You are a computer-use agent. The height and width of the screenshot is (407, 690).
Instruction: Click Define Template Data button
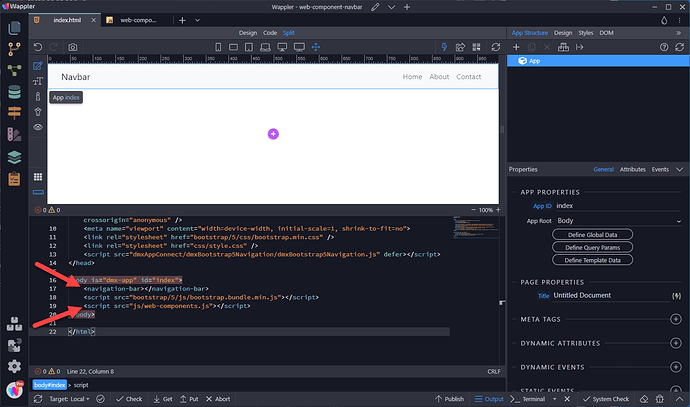592,260
